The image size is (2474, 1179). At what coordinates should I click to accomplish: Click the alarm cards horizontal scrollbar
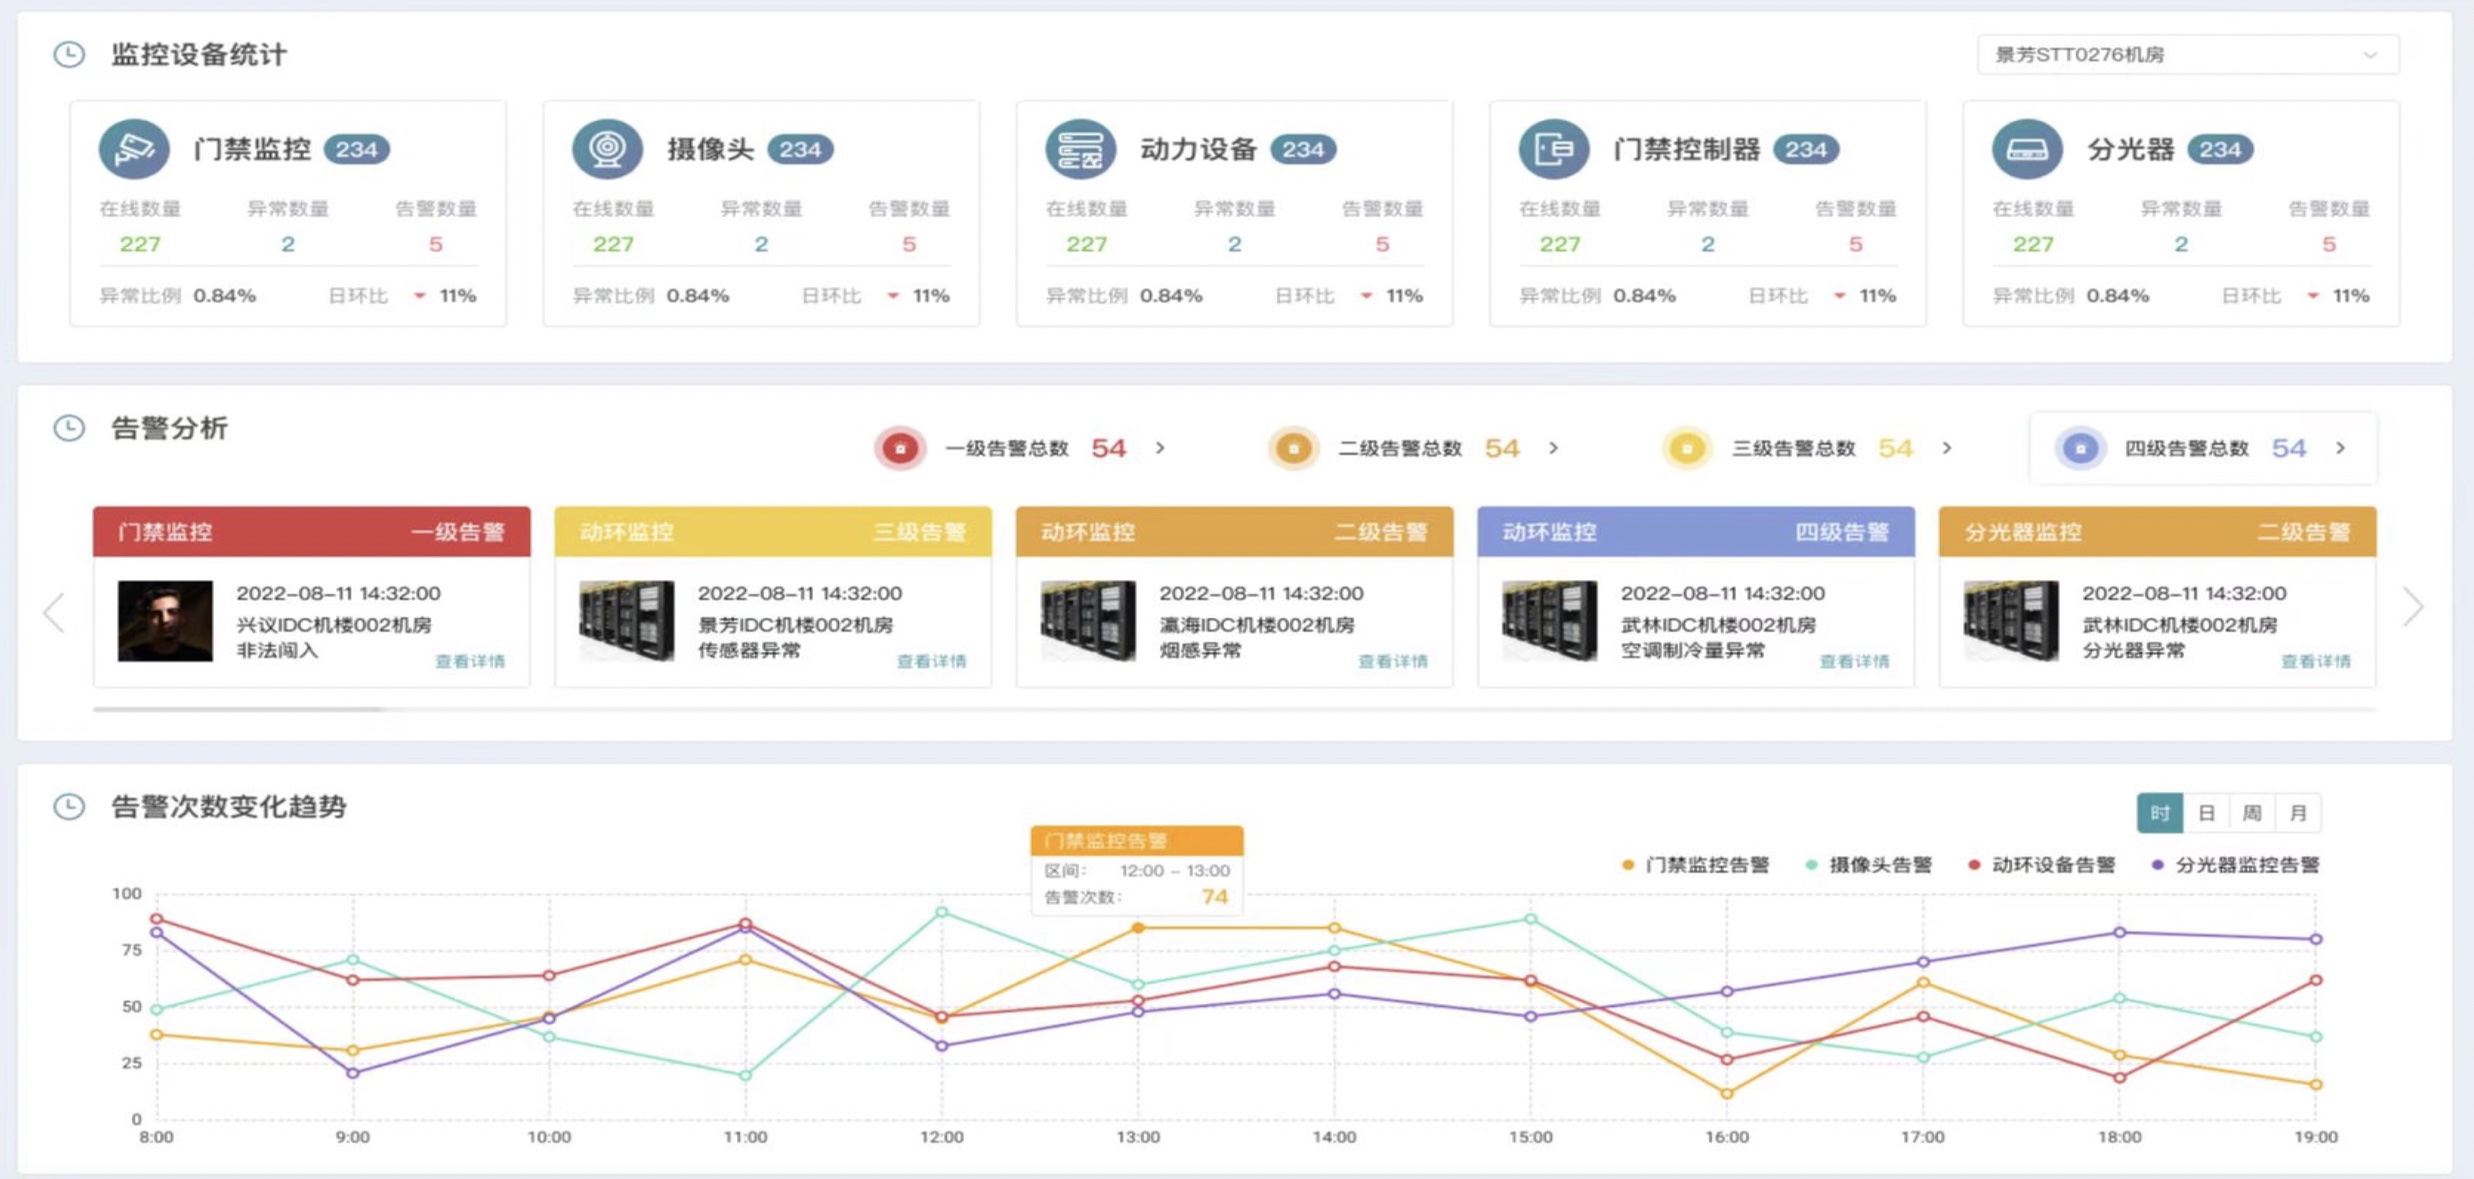(240, 709)
